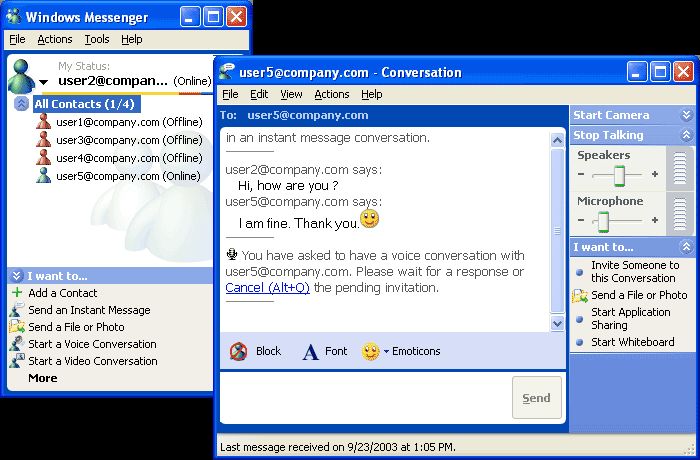The width and height of the screenshot is (700, 460).
Task: Expand the Start Camera panel chevron
Action: click(686, 115)
